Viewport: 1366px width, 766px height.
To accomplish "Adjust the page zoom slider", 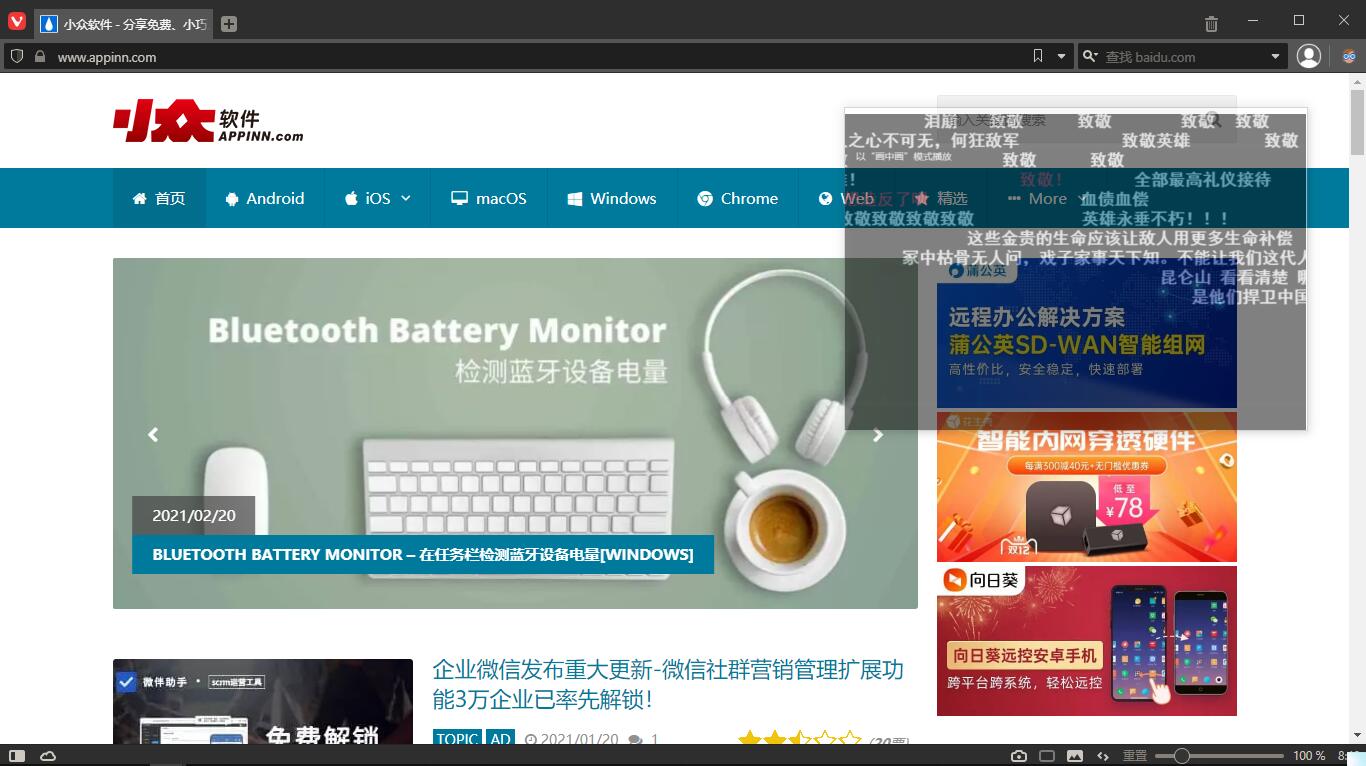I will (1182, 756).
